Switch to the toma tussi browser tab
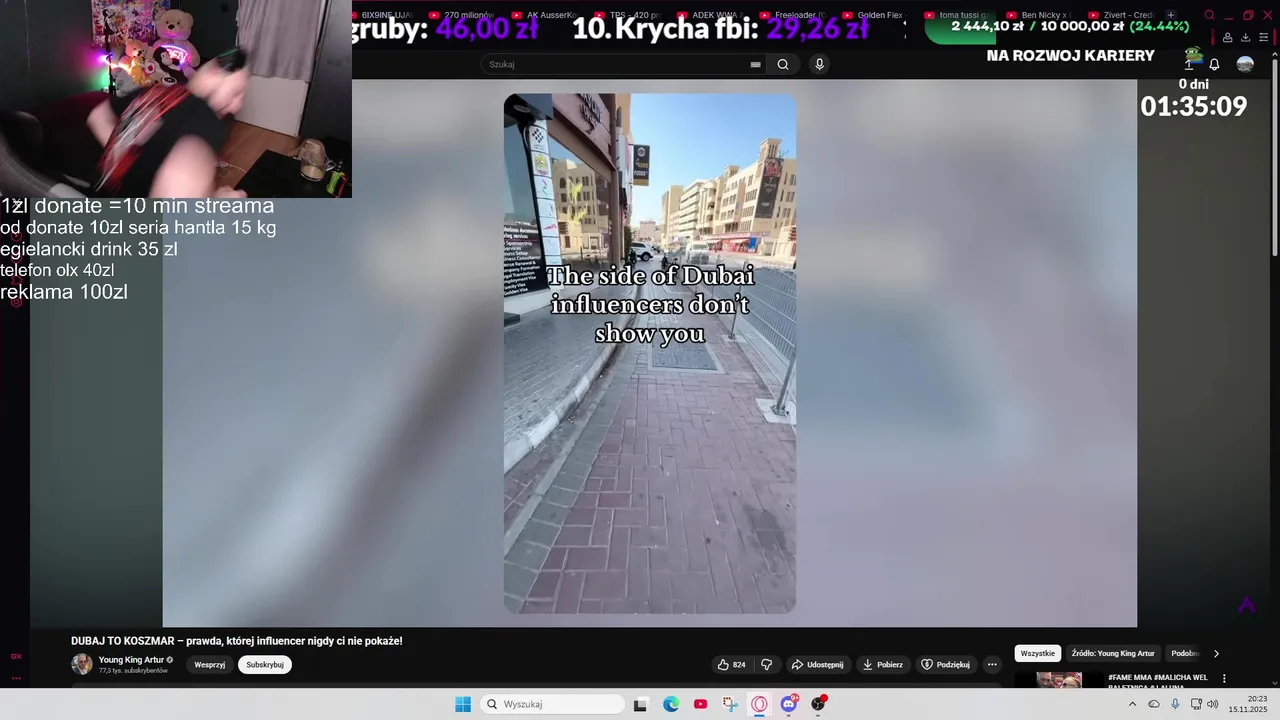 (958, 15)
